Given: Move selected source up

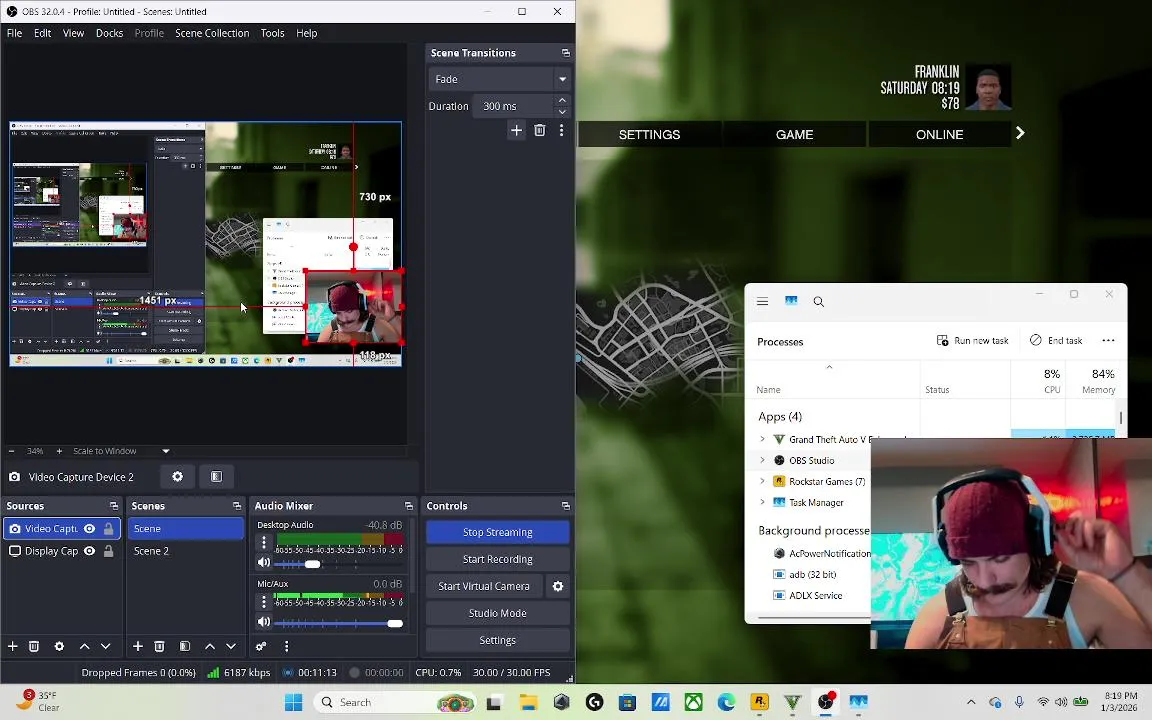Looking at the screenshot, I should [x=84, y=647].
